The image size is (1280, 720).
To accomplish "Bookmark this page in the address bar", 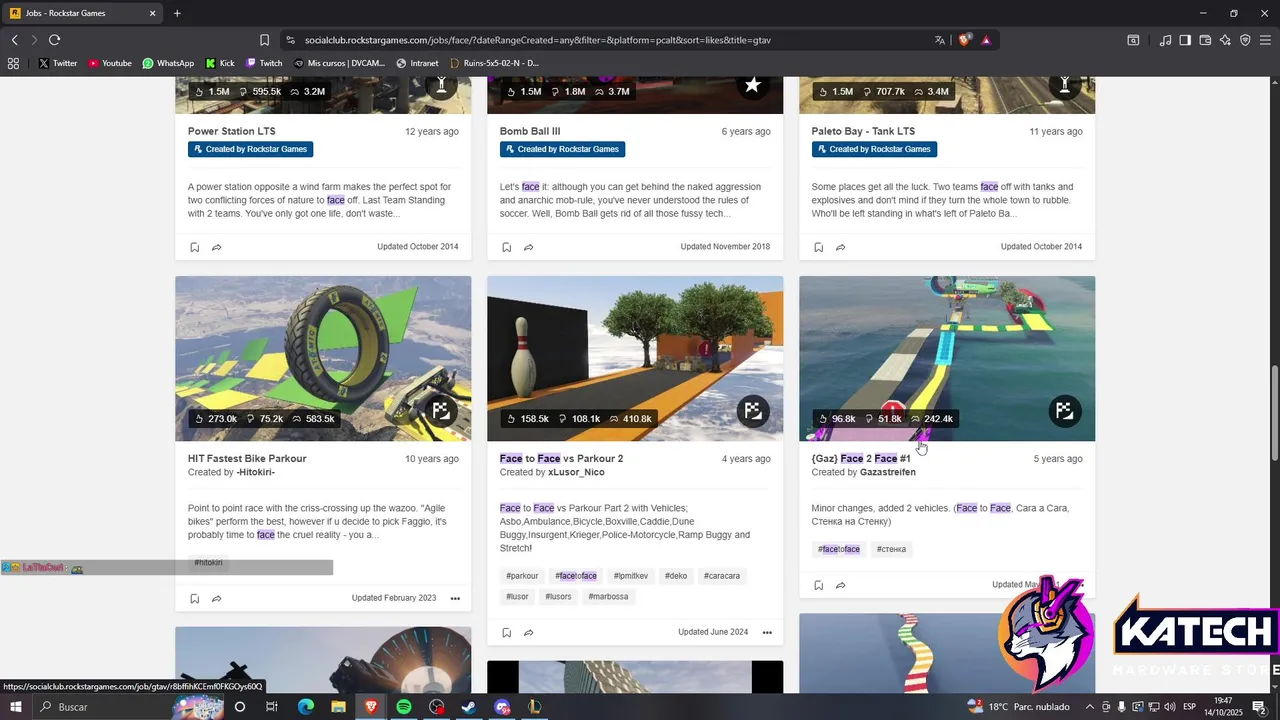I will point(264,40).
